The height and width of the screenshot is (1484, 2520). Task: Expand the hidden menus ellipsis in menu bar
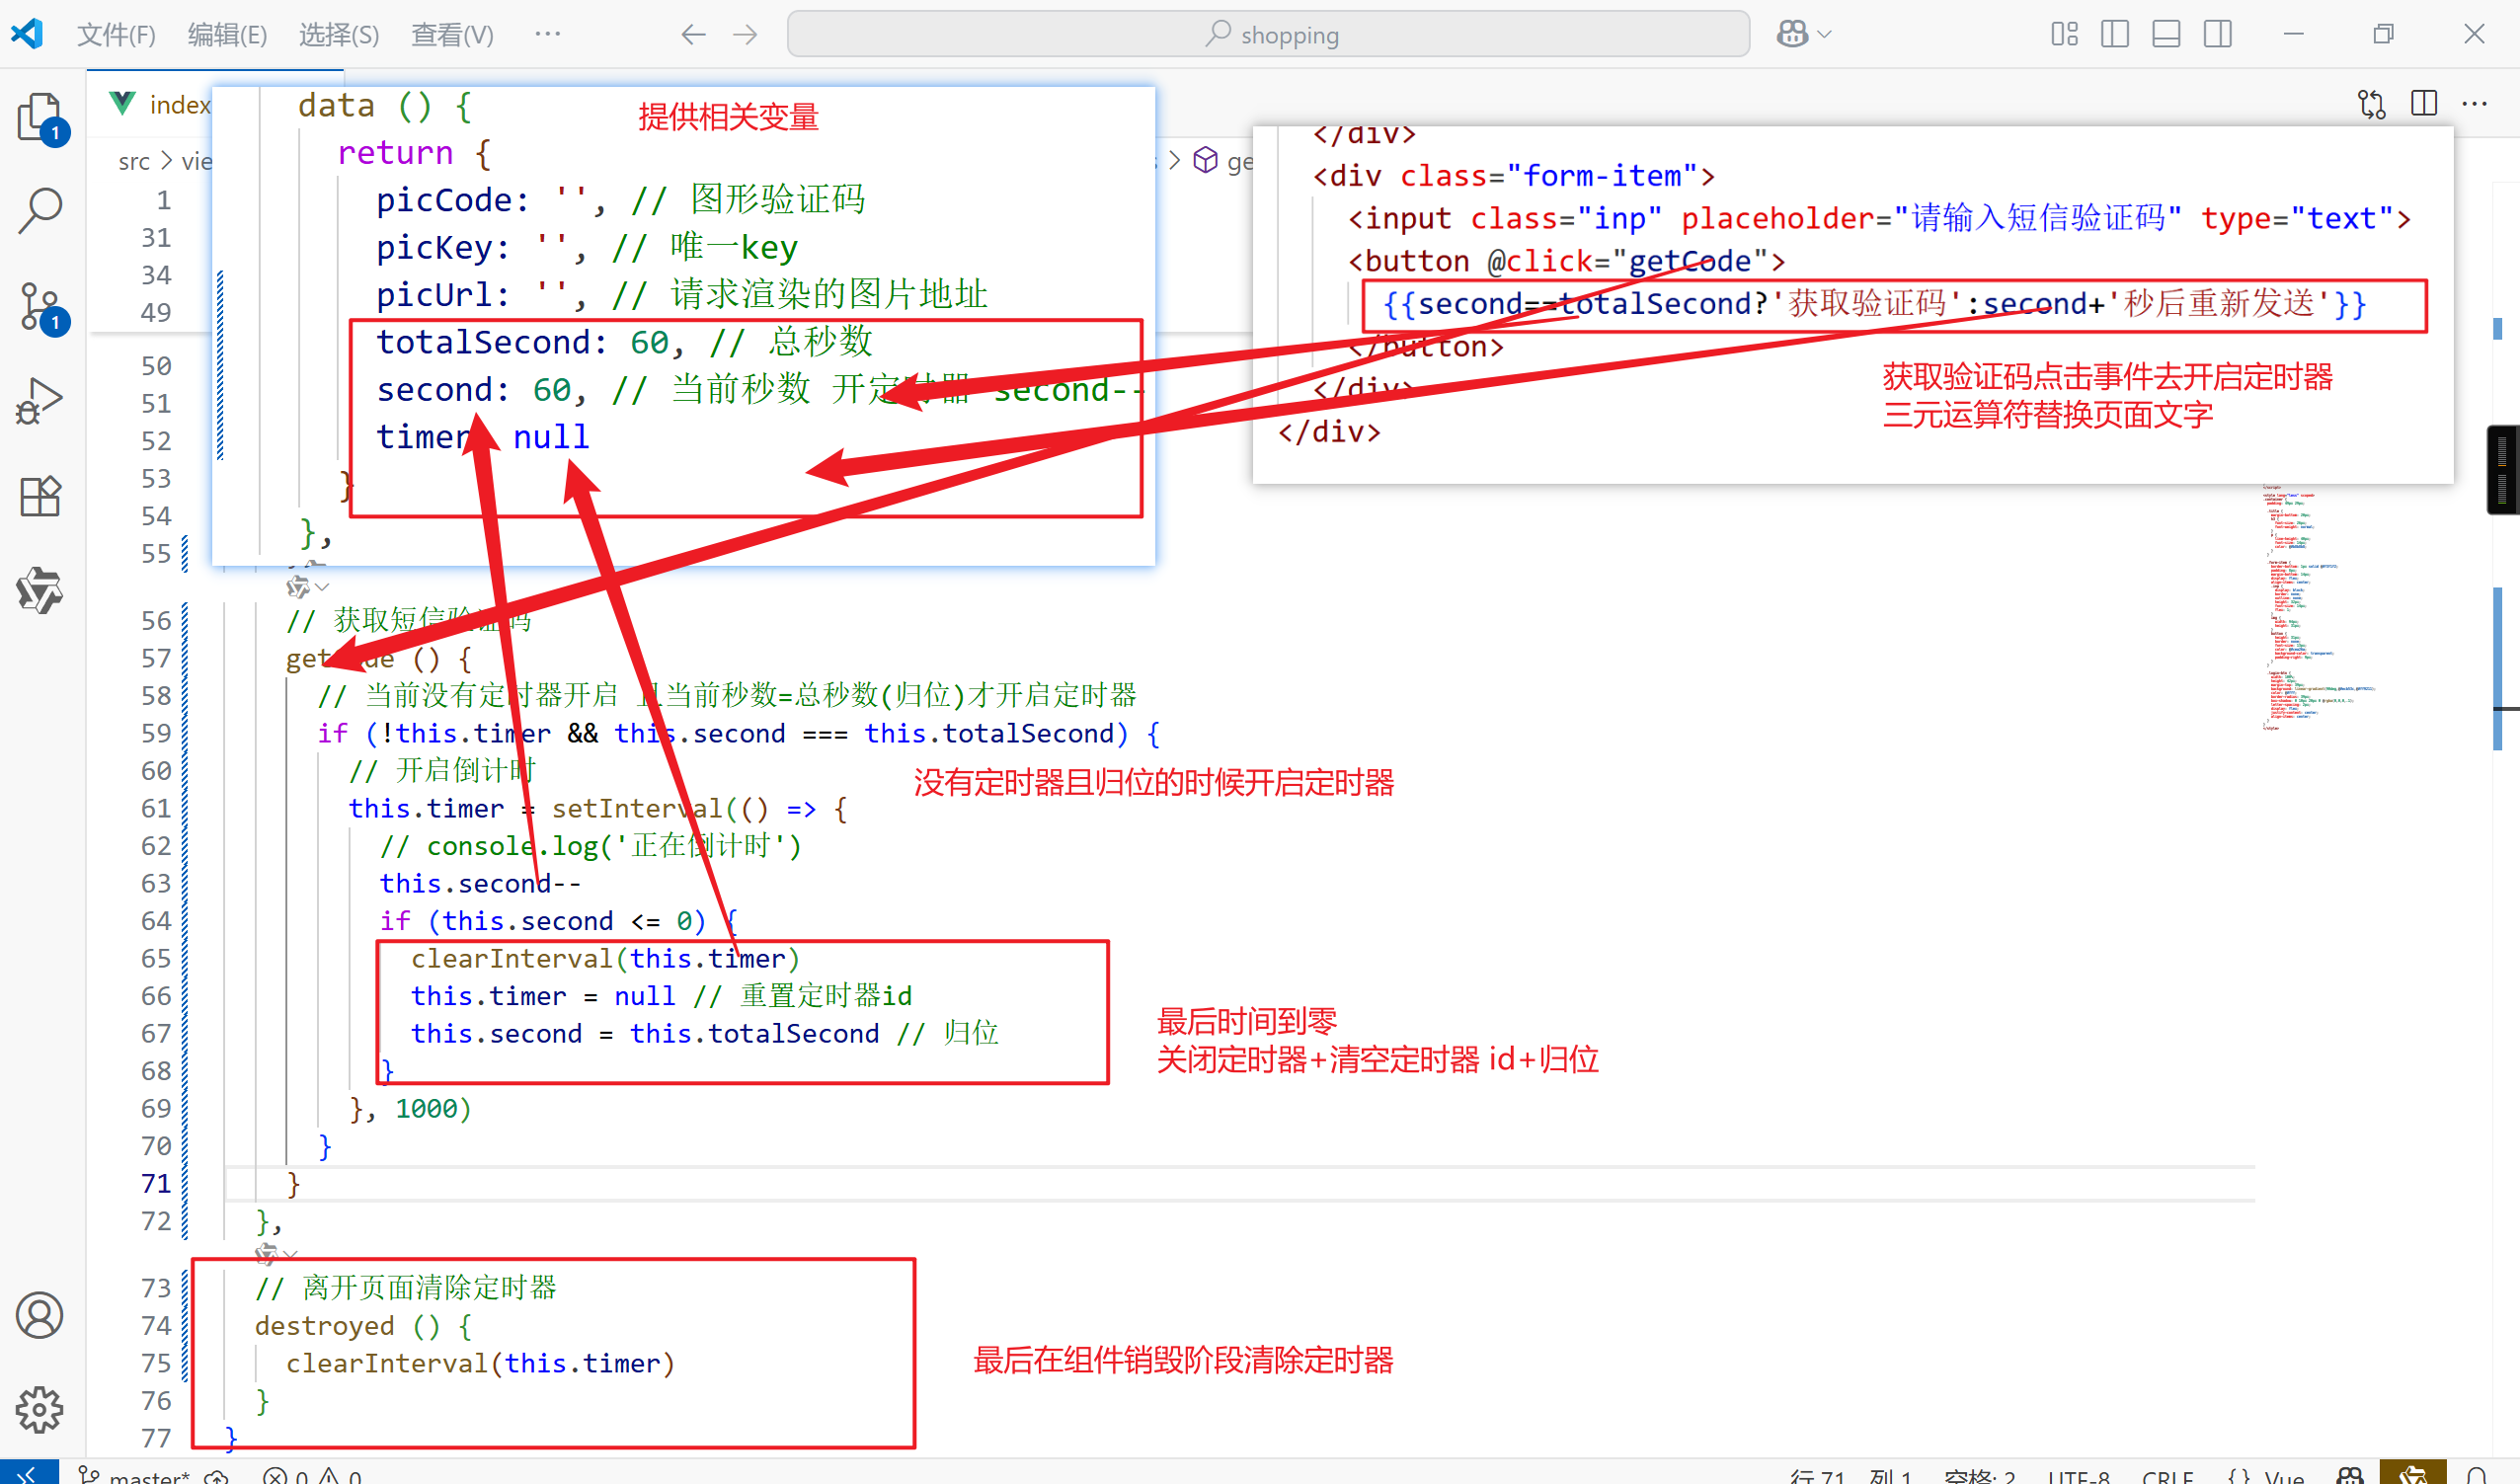[547, 34]
